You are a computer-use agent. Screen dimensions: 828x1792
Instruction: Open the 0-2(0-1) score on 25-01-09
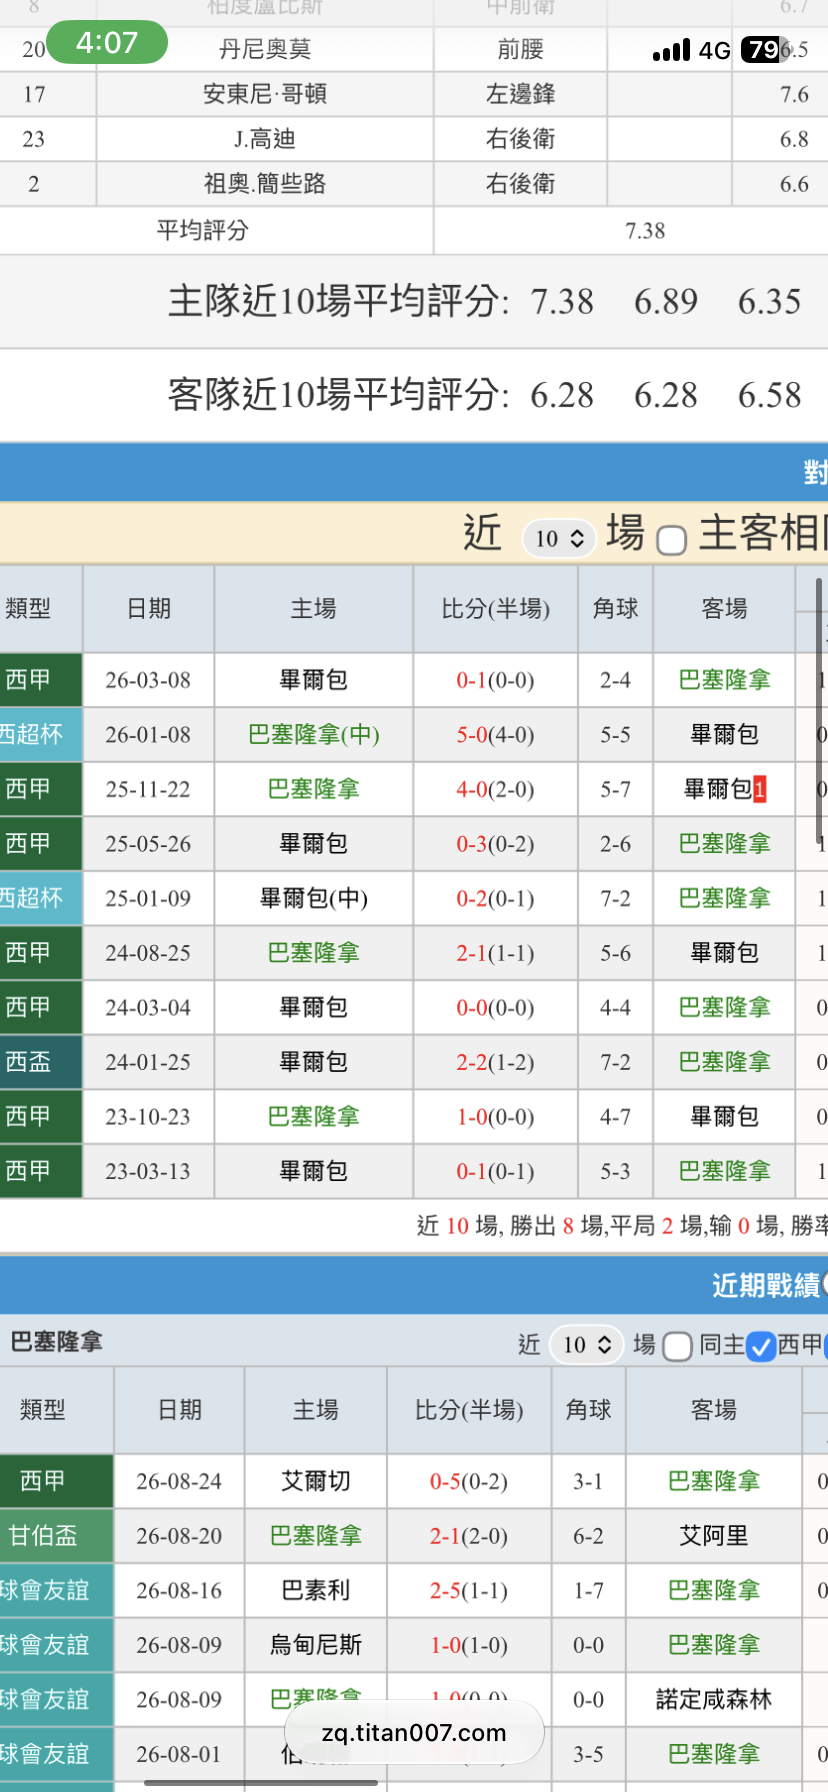pos(495,898)
